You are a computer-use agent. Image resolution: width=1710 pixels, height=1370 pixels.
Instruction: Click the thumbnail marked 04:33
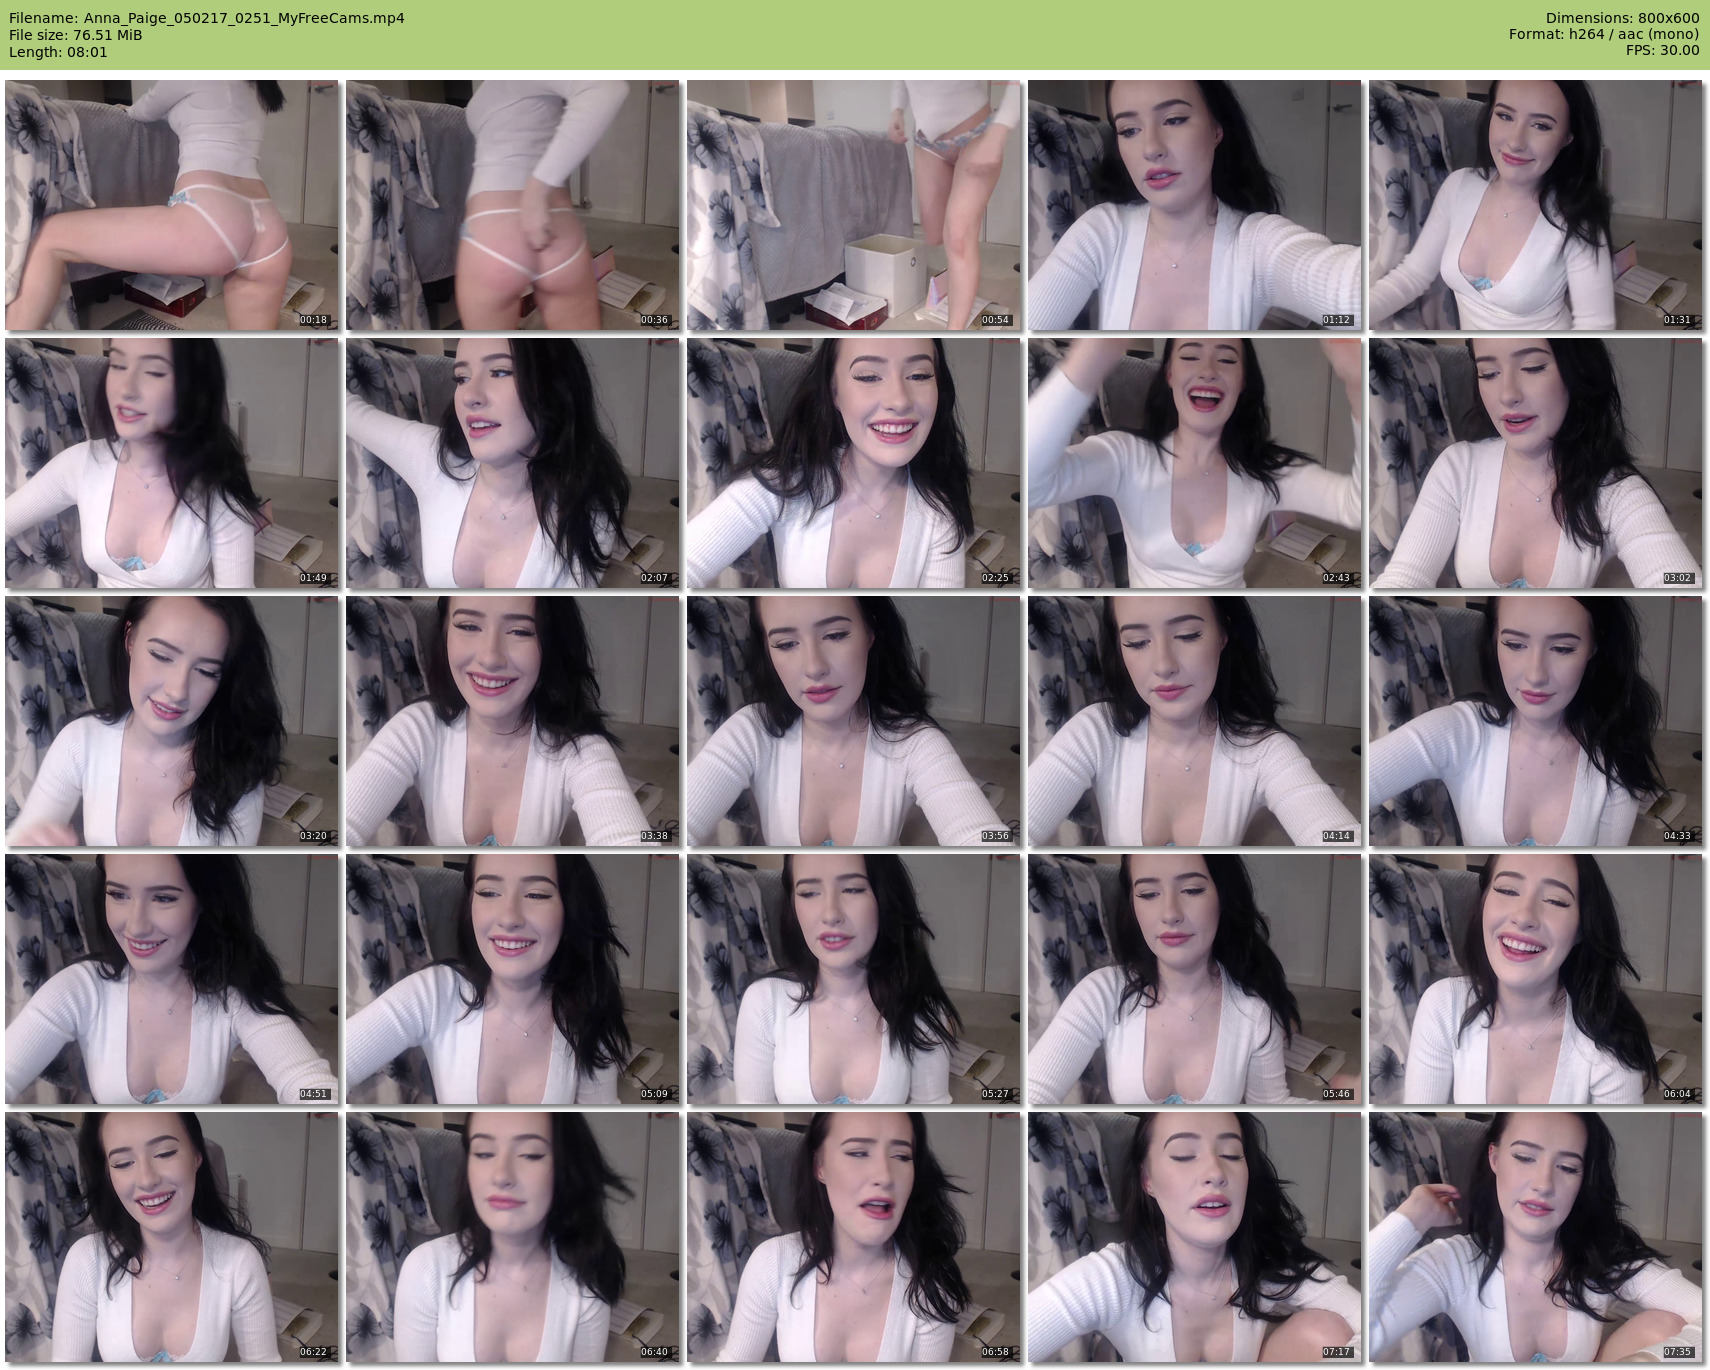1536,721
